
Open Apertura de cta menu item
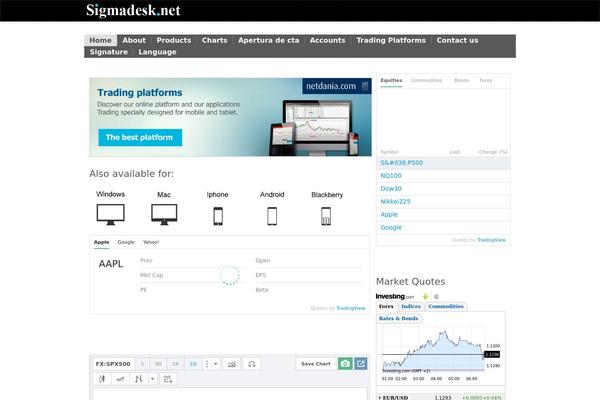click(x=269, y=40)
